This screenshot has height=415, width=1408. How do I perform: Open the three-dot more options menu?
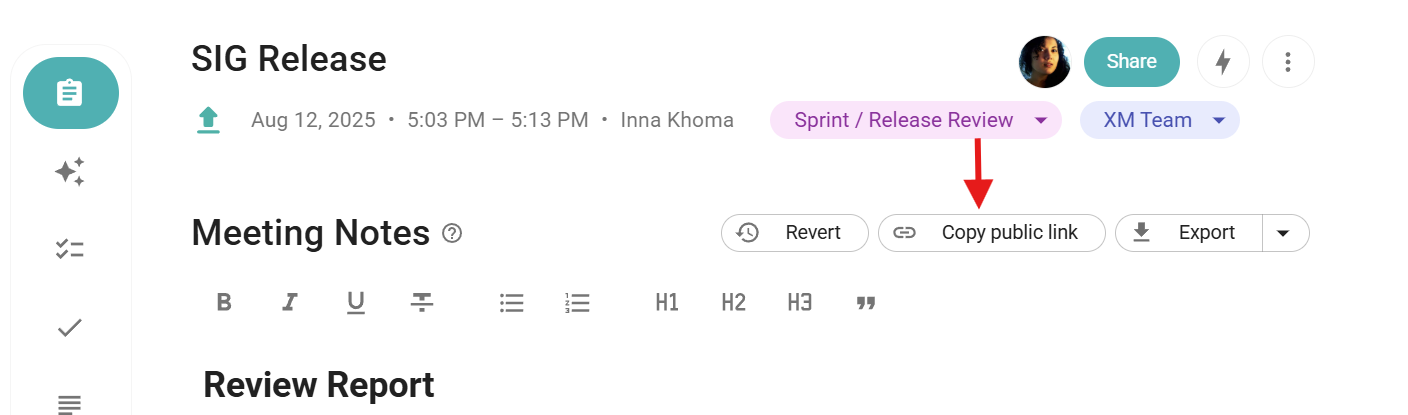coord(1288,62)
